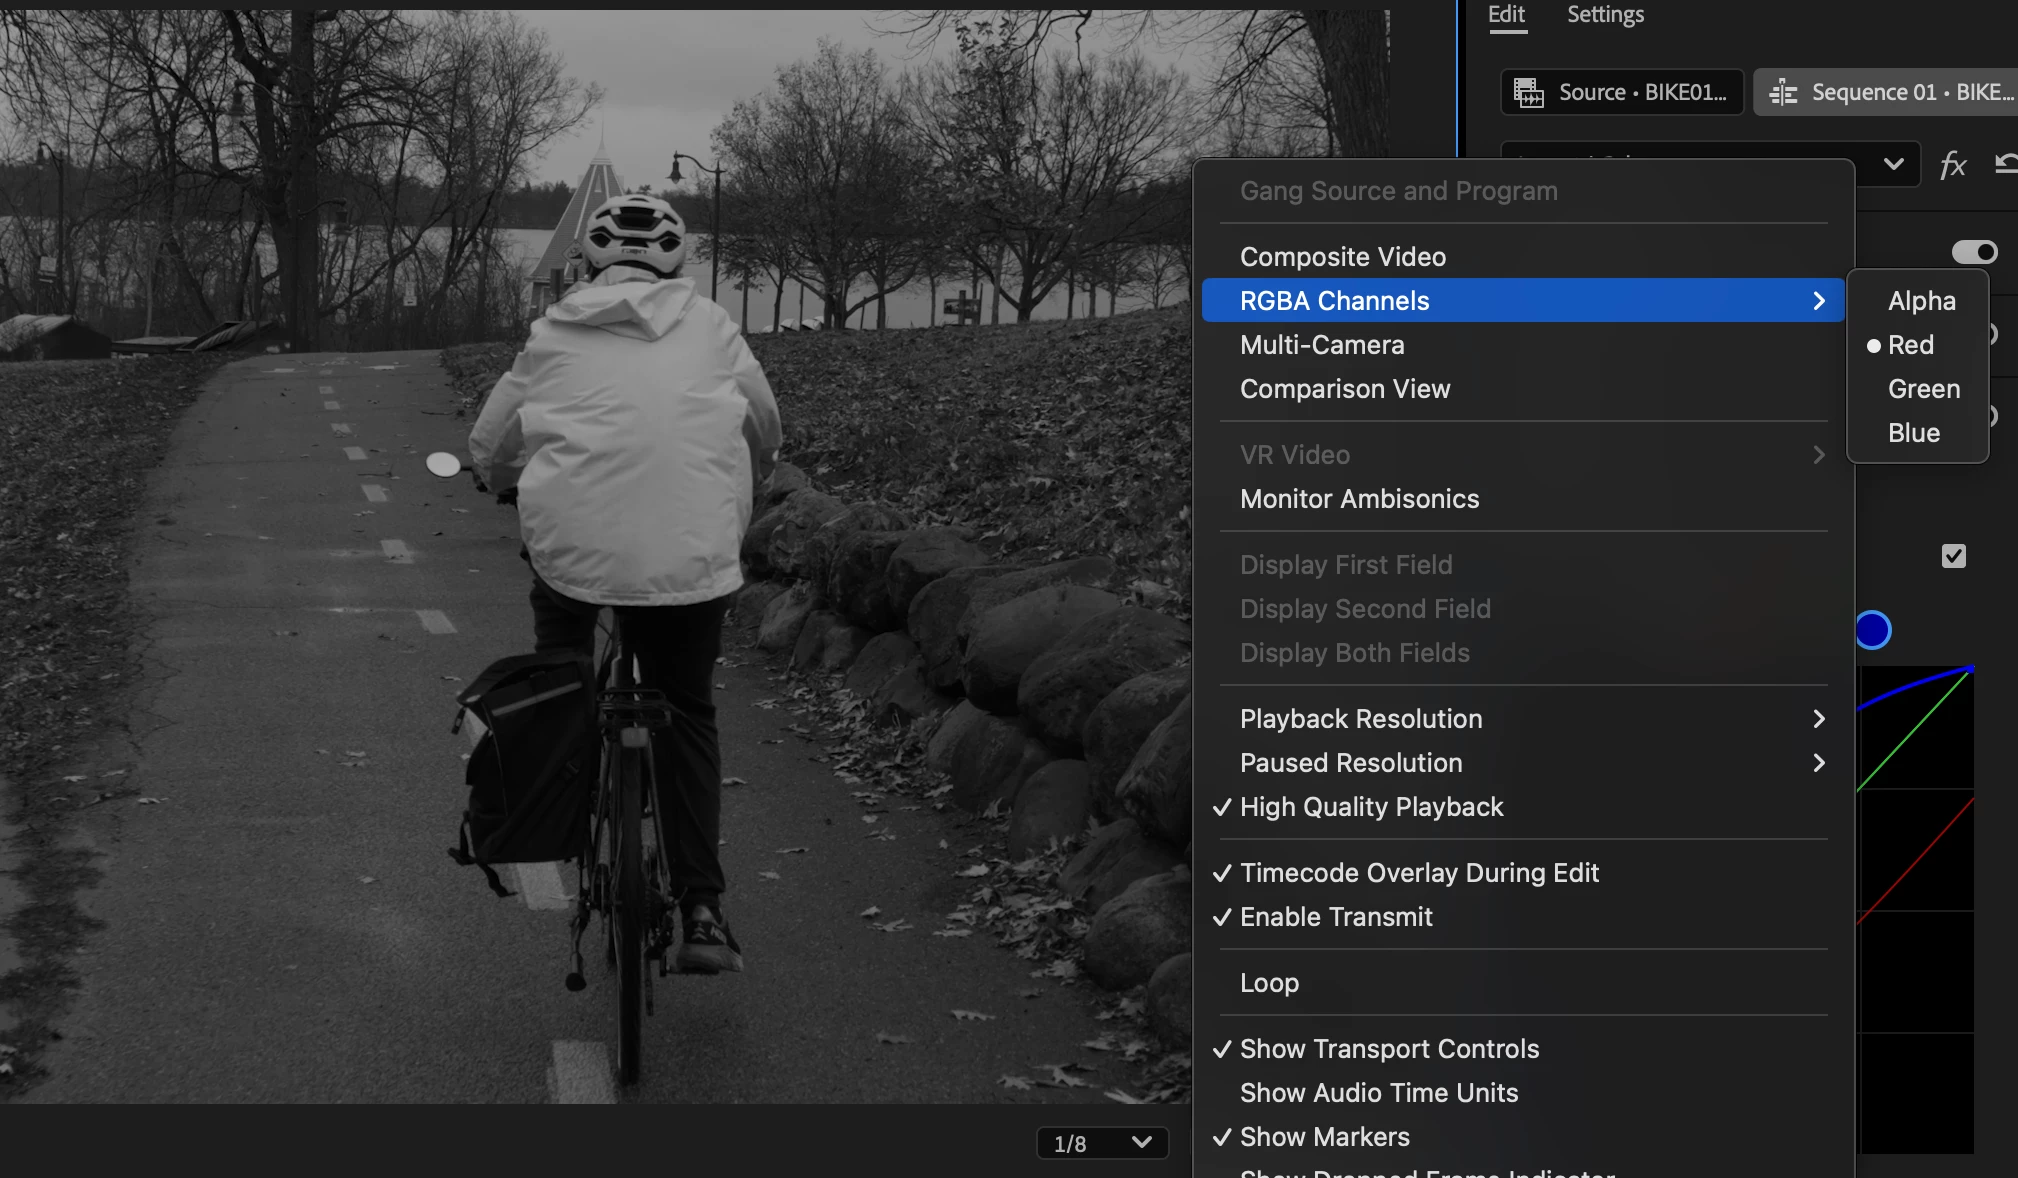Click the Source BIKE01 clip icon
2018x1178 pixels.
1528,93
